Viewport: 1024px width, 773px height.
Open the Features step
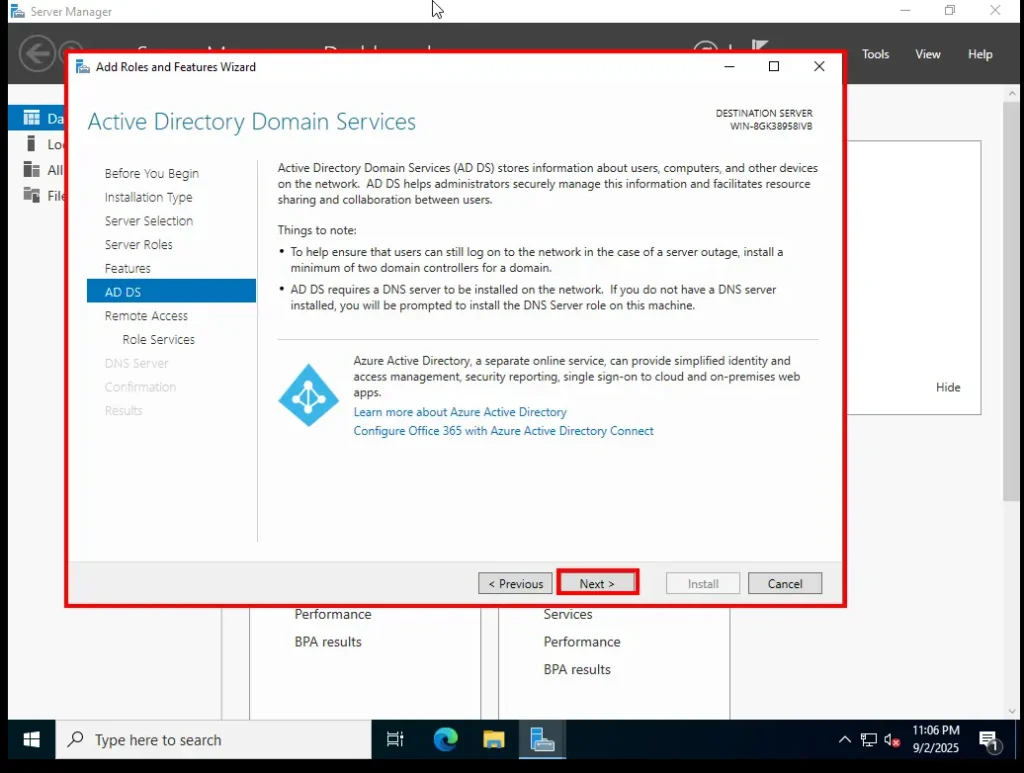coord(127,268)
